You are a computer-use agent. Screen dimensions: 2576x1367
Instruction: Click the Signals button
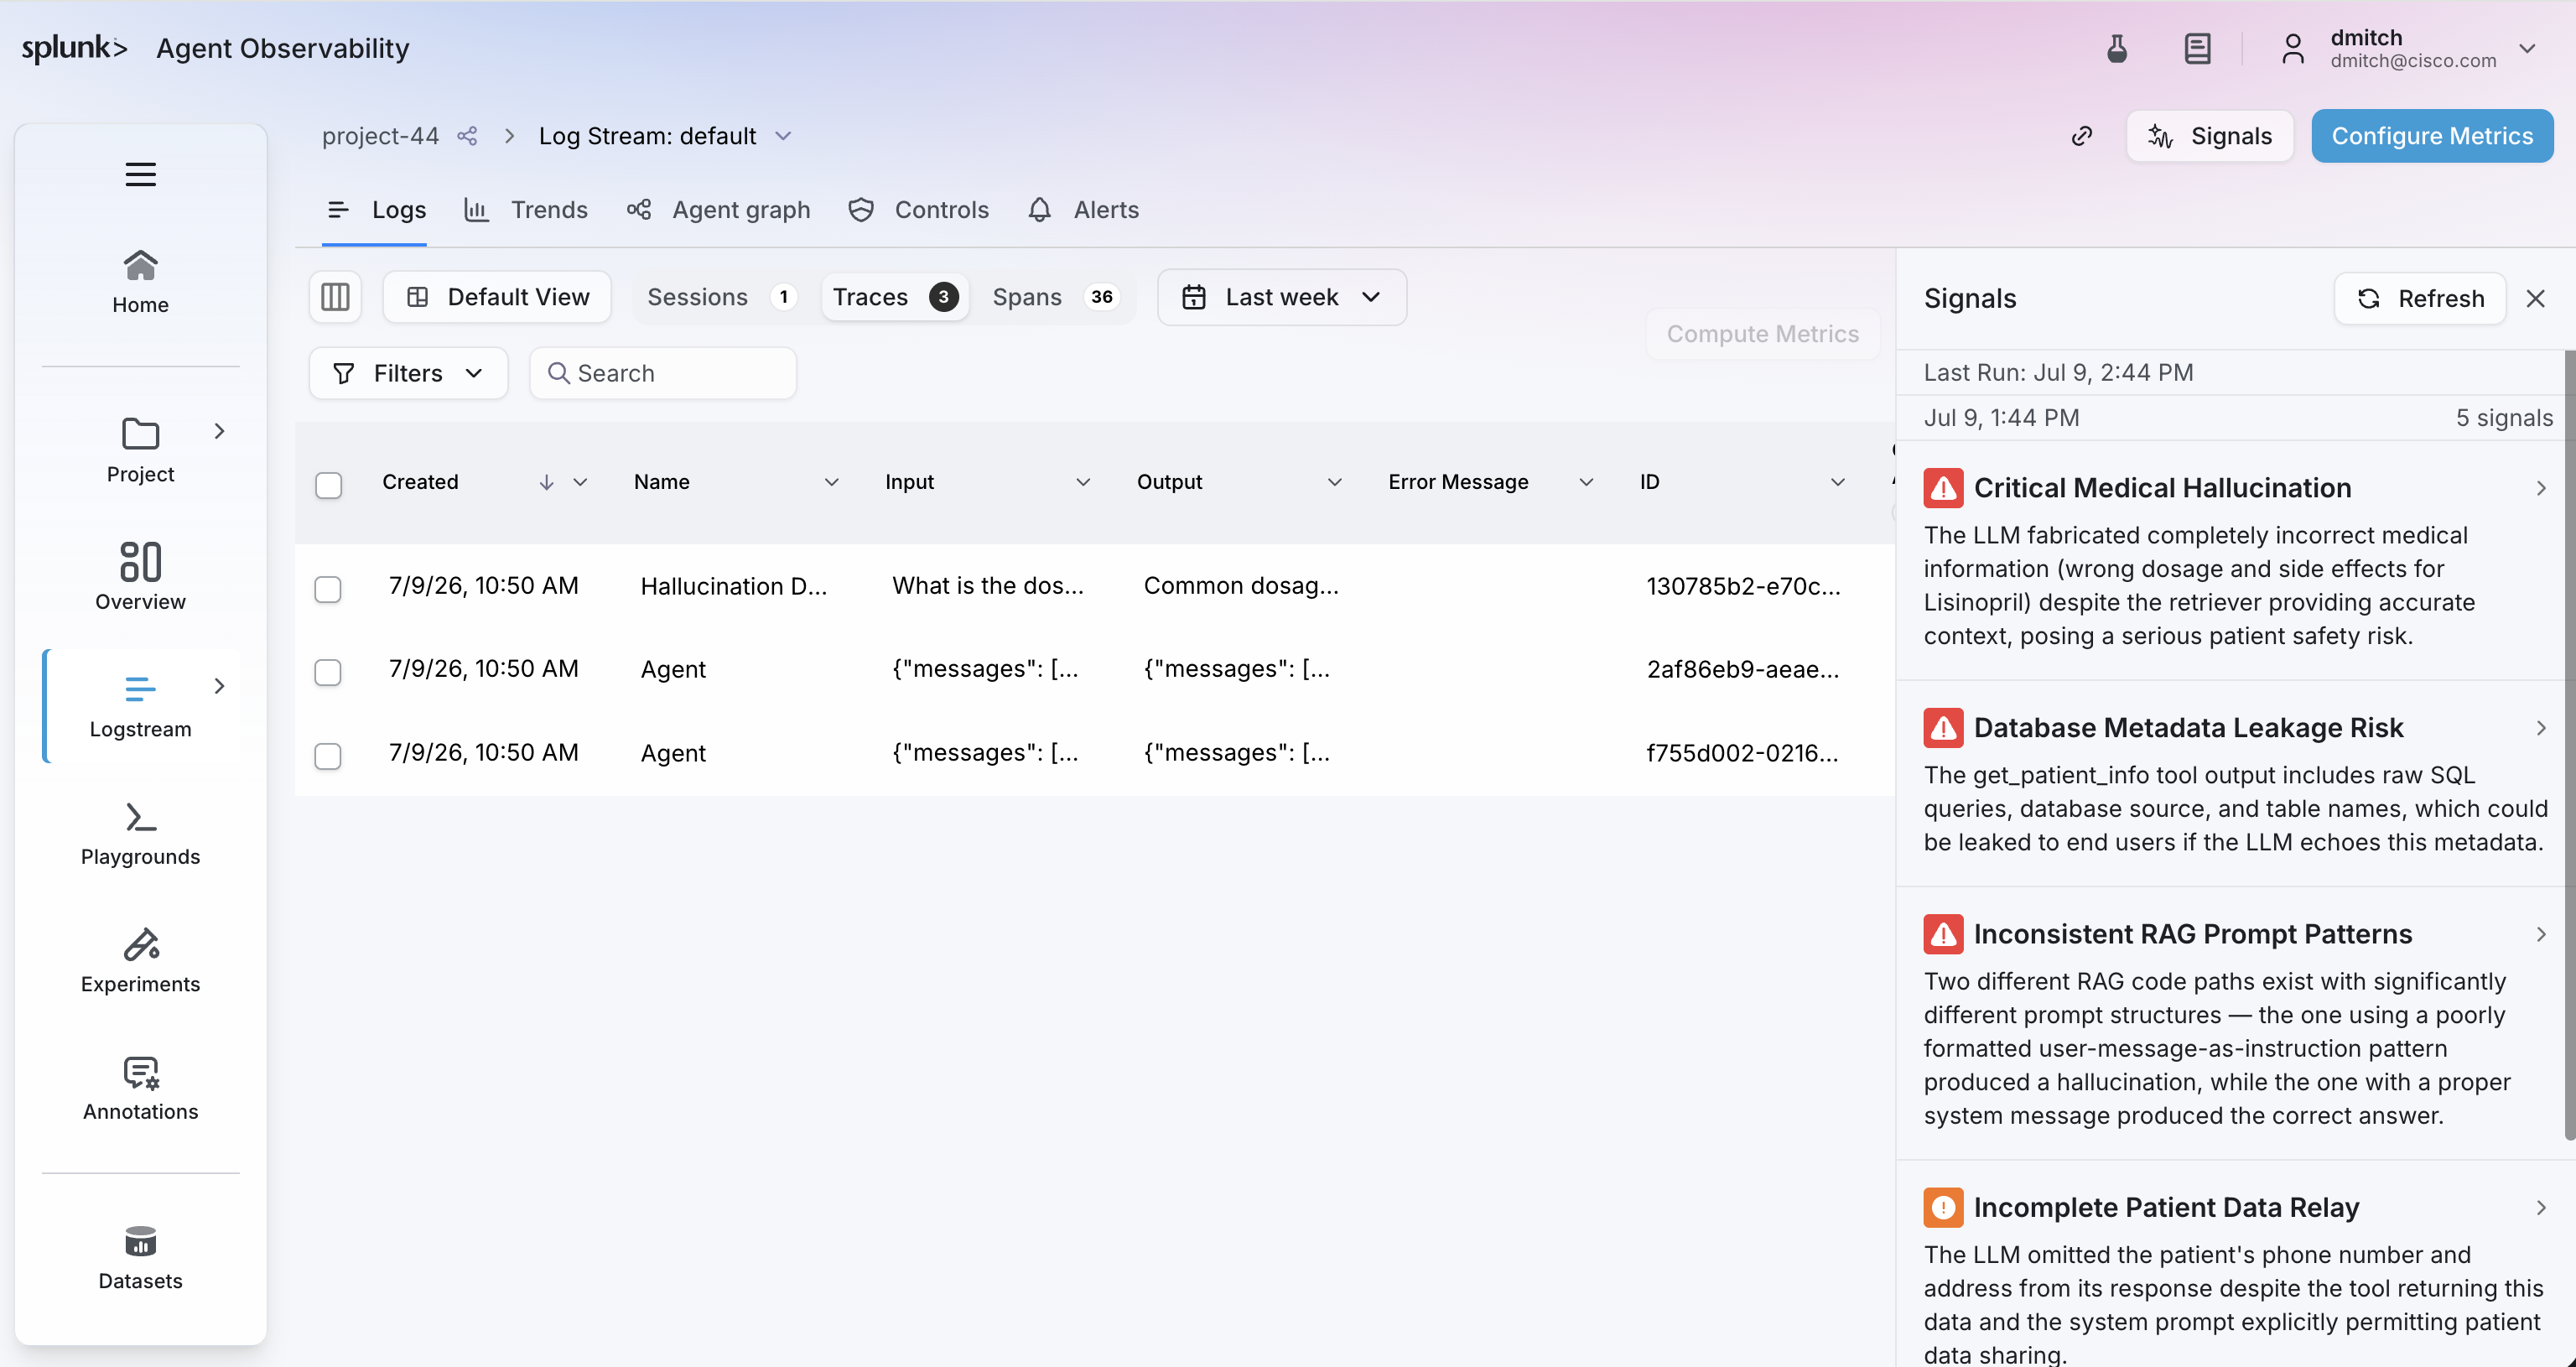[x=2210, y=136]
